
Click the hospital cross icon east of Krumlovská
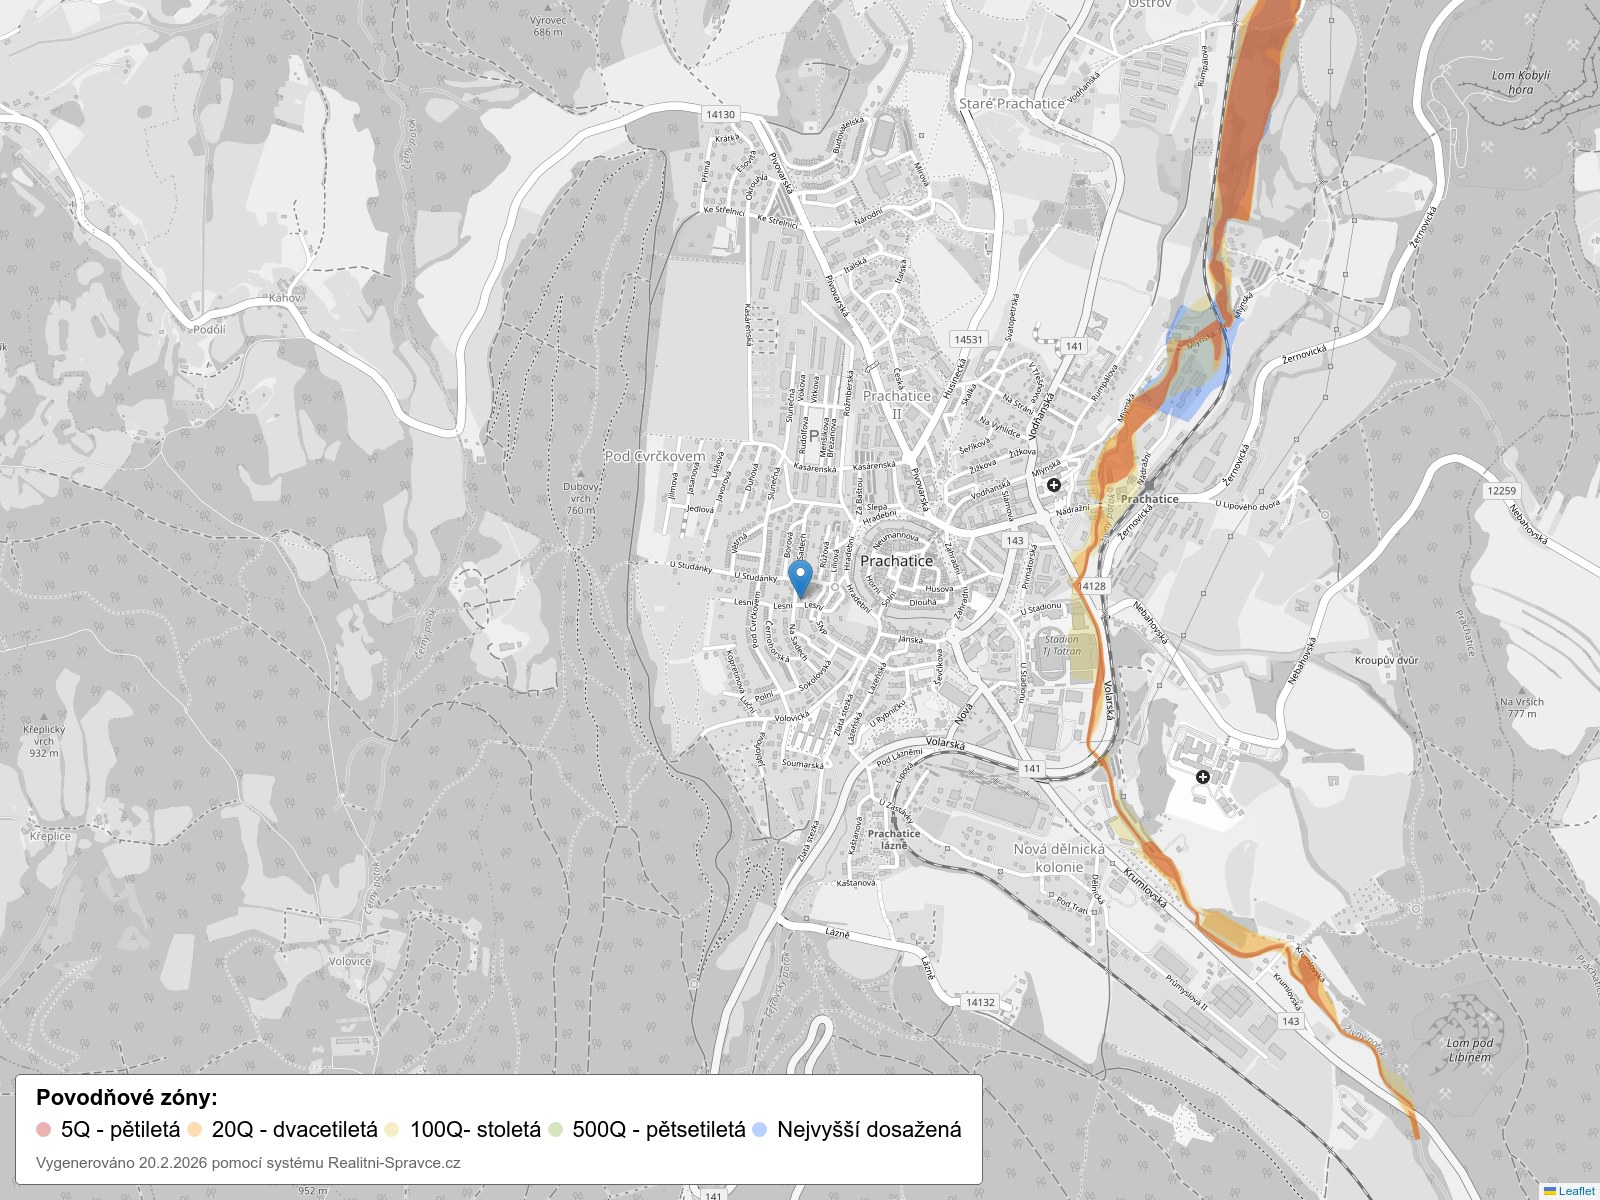[x=1203, y=777]
